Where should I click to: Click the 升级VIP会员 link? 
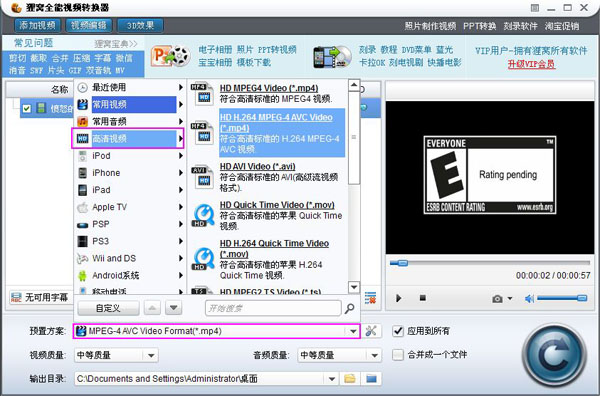531,64
